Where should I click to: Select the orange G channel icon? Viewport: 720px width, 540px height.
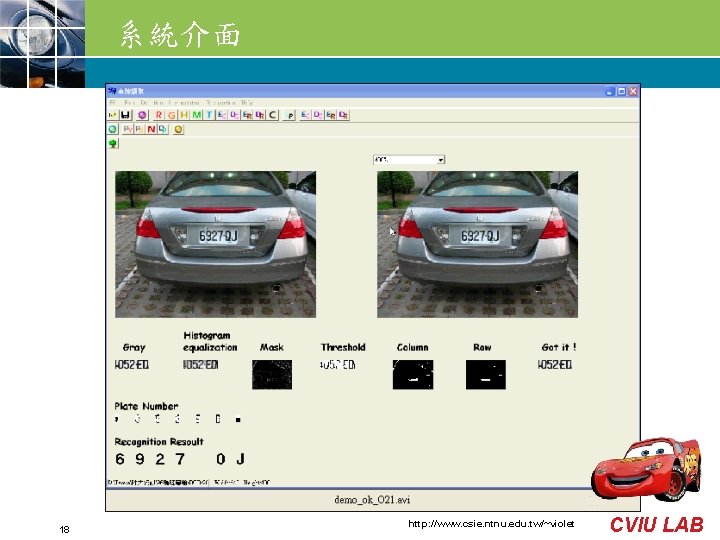coord(171,115)
